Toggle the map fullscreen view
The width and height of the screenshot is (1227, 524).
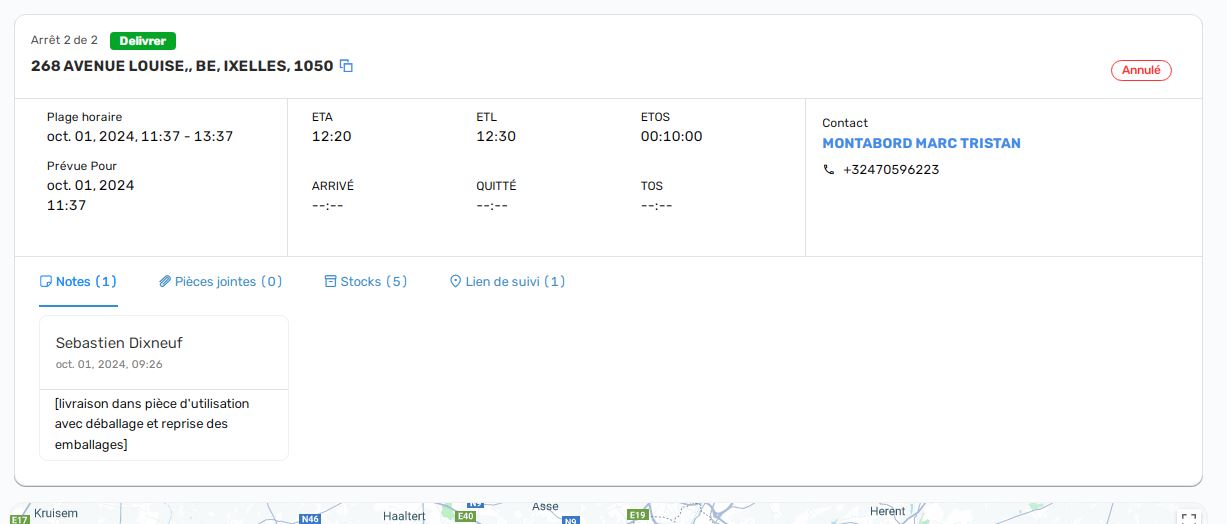1188,518
